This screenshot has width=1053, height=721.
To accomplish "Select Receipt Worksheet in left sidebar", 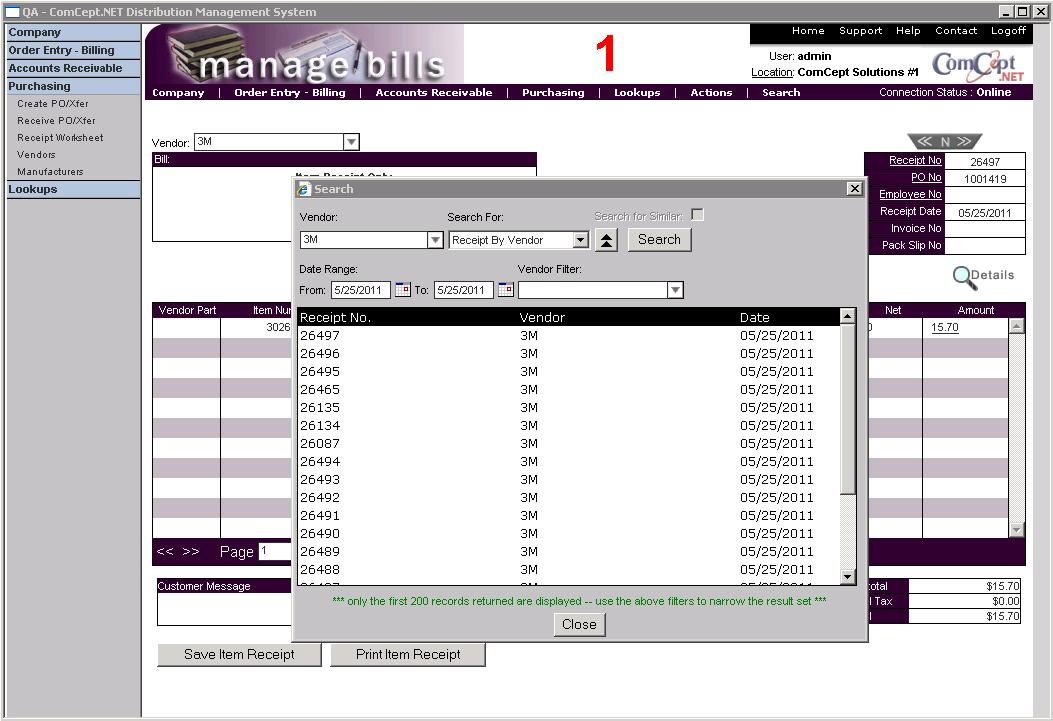I will coord(60,138).
